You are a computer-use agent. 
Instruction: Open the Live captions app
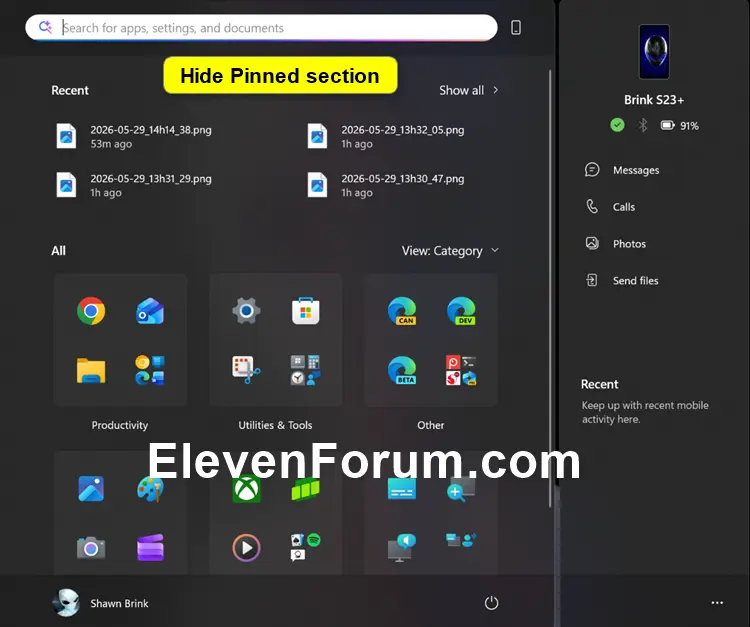402,488
